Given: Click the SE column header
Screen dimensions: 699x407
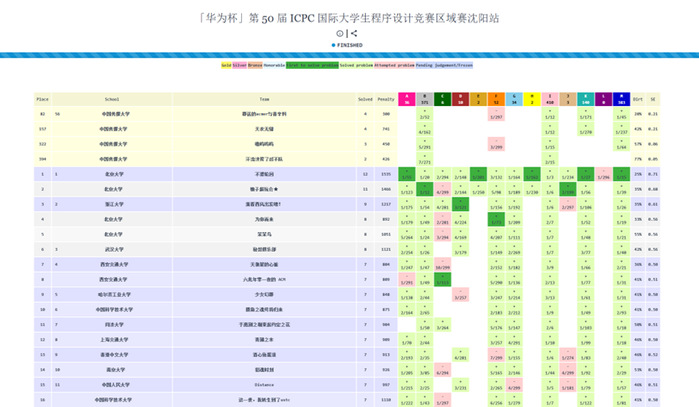Looking at the screenshot, I should point(654,100).
